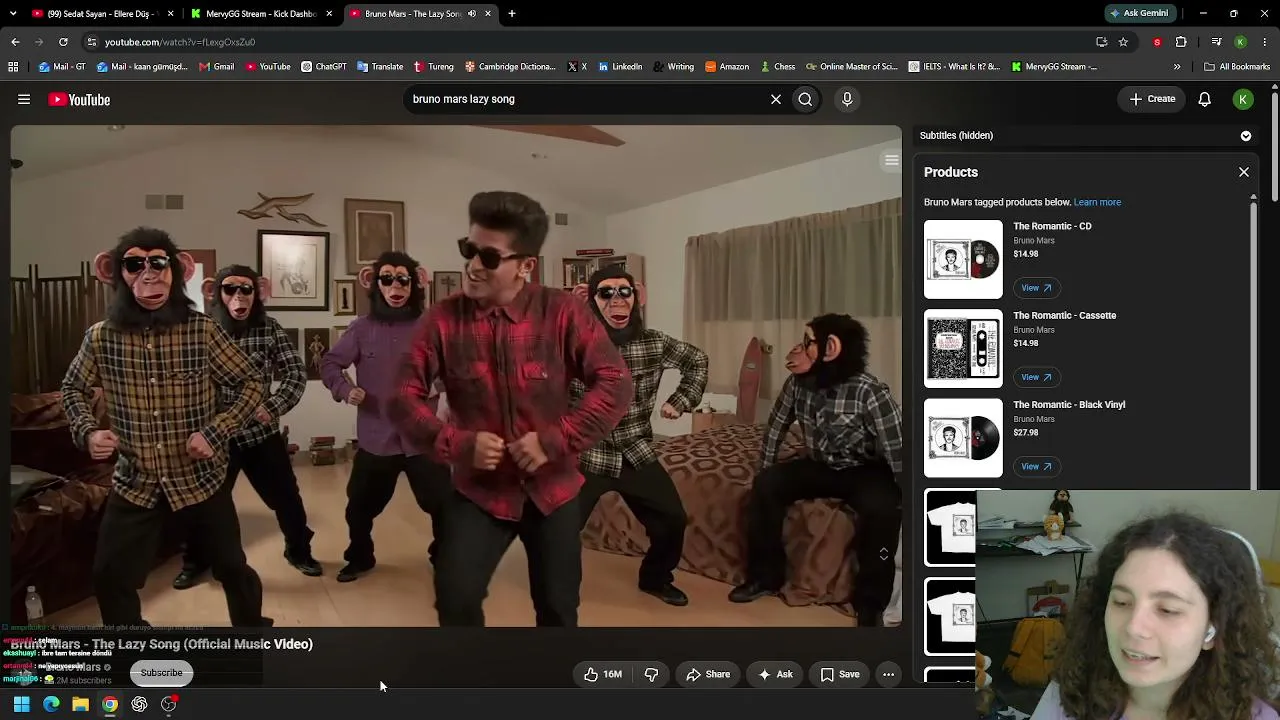Open more actions menu under the video

(888, 674)
